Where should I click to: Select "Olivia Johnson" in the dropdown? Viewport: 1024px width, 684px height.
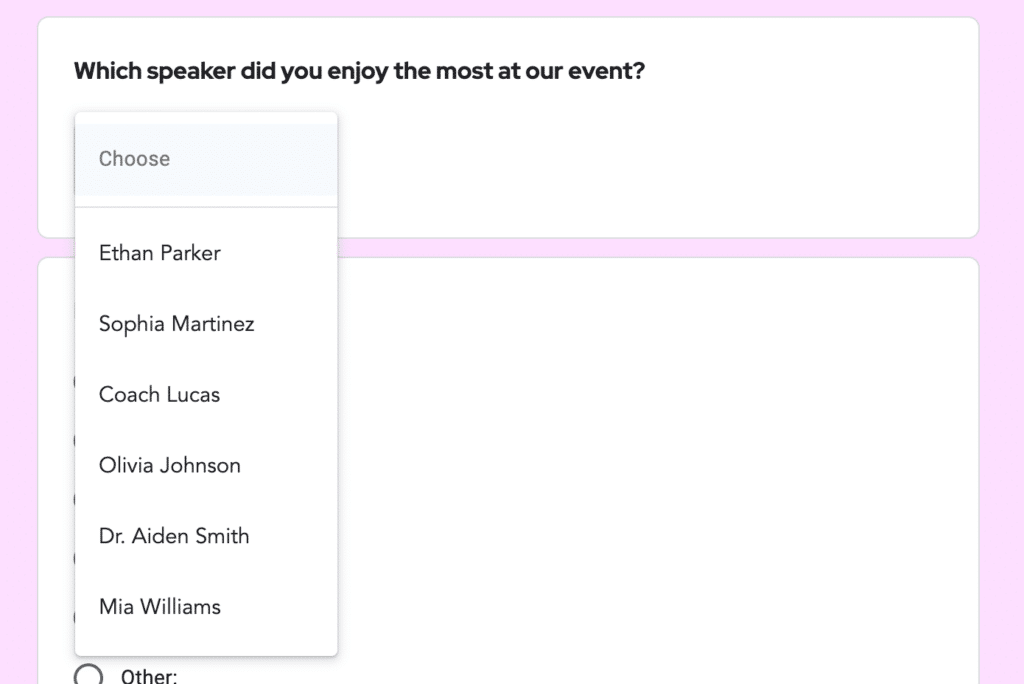(169, 465)
